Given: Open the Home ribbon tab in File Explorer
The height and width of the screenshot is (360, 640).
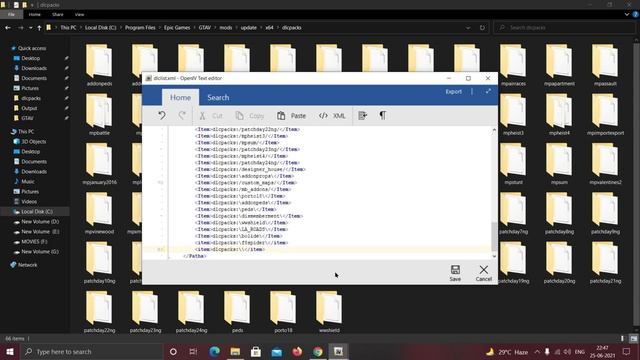Looking at the screenshot, I should 35,14.
